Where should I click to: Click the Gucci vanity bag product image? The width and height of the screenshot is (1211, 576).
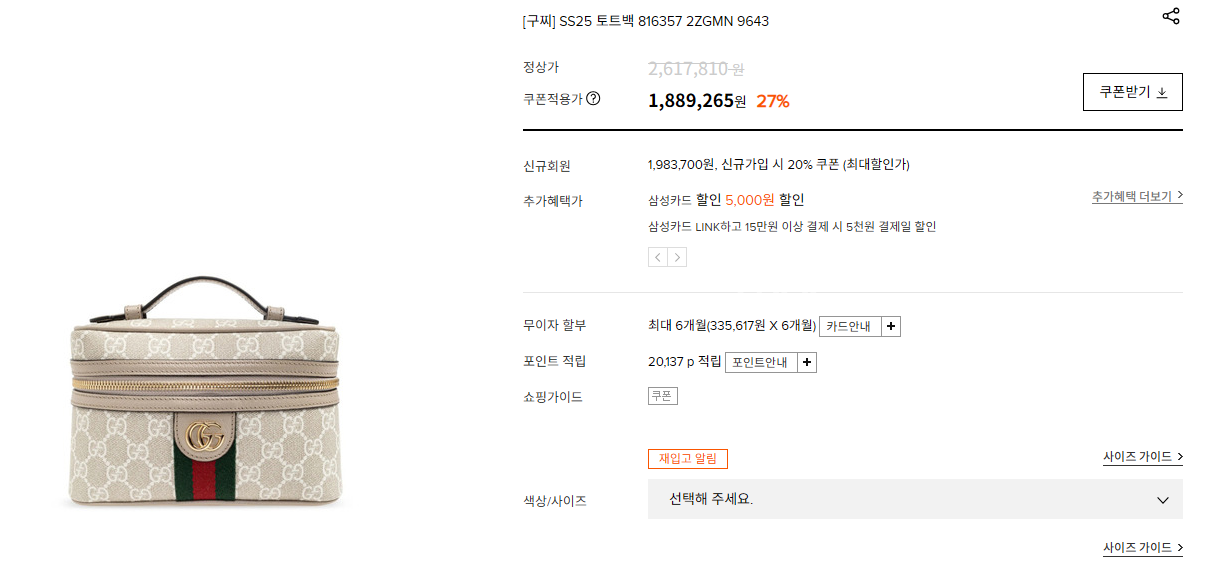pos(204,392)
